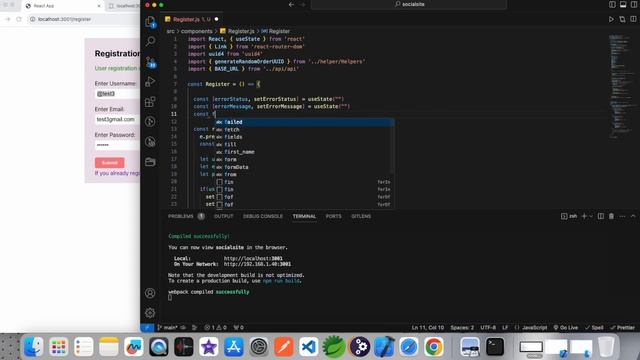This screenshot has width=640, height=360.
Task: Click the Go Forward arrow in title bar
Action: [302, 4]
